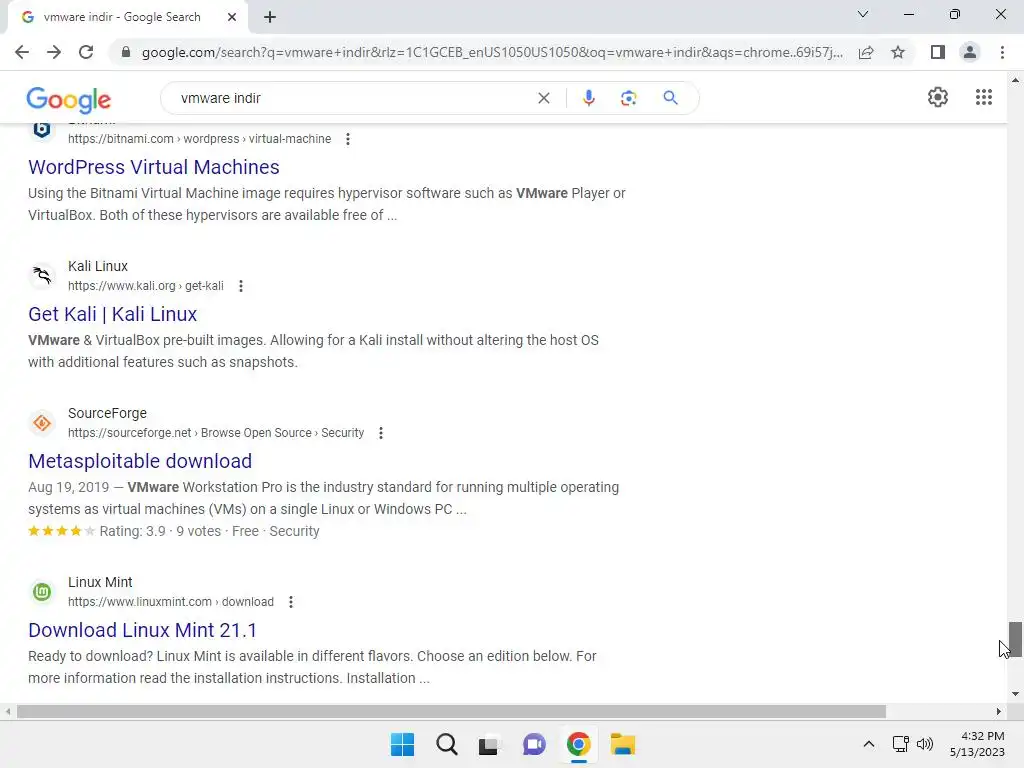Viewport: 1024px width, 768px height.
Task: Open more options for SourceForge result
Action: [381, 433]
